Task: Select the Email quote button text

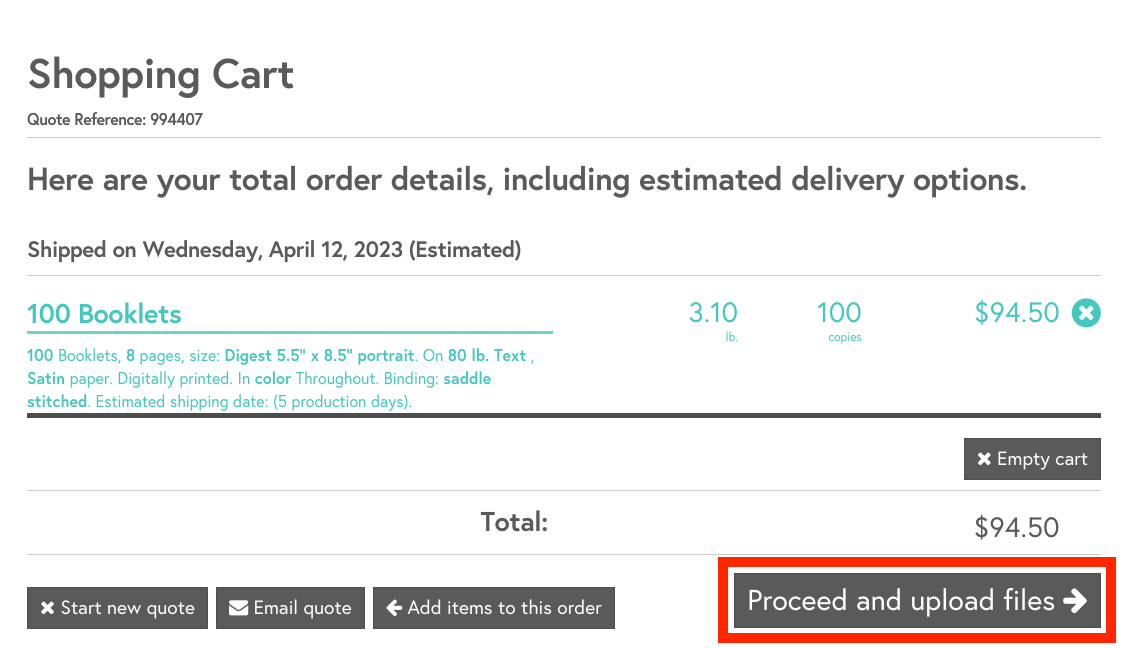Action: 302,608
